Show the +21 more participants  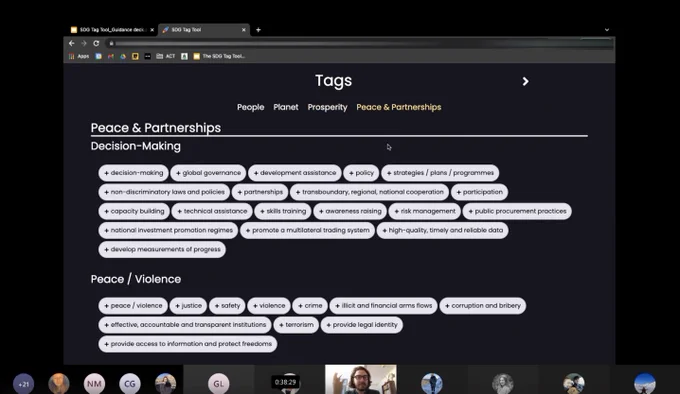(x=23, y=384)
